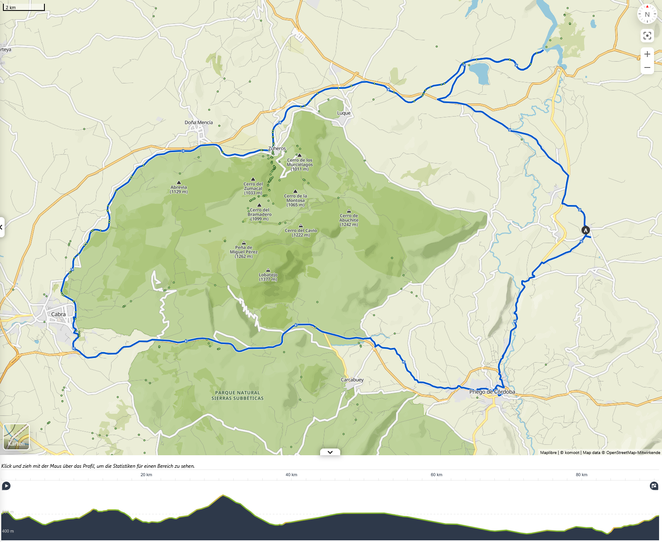Click the Abuchite mountain peak icon
This screenshot has width=662, height=542.
349,211
